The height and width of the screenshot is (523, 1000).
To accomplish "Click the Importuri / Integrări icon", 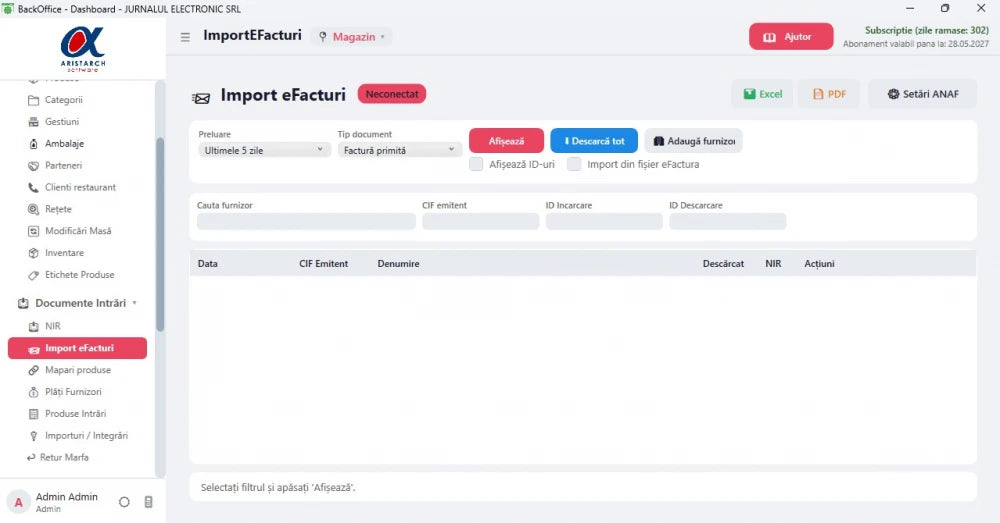I will tap(33, 436).
